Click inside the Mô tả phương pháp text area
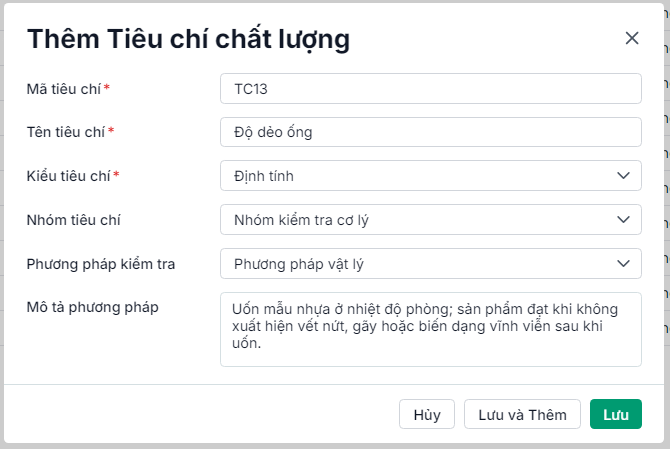Screen dimensions: 670x449 point(430,329)
